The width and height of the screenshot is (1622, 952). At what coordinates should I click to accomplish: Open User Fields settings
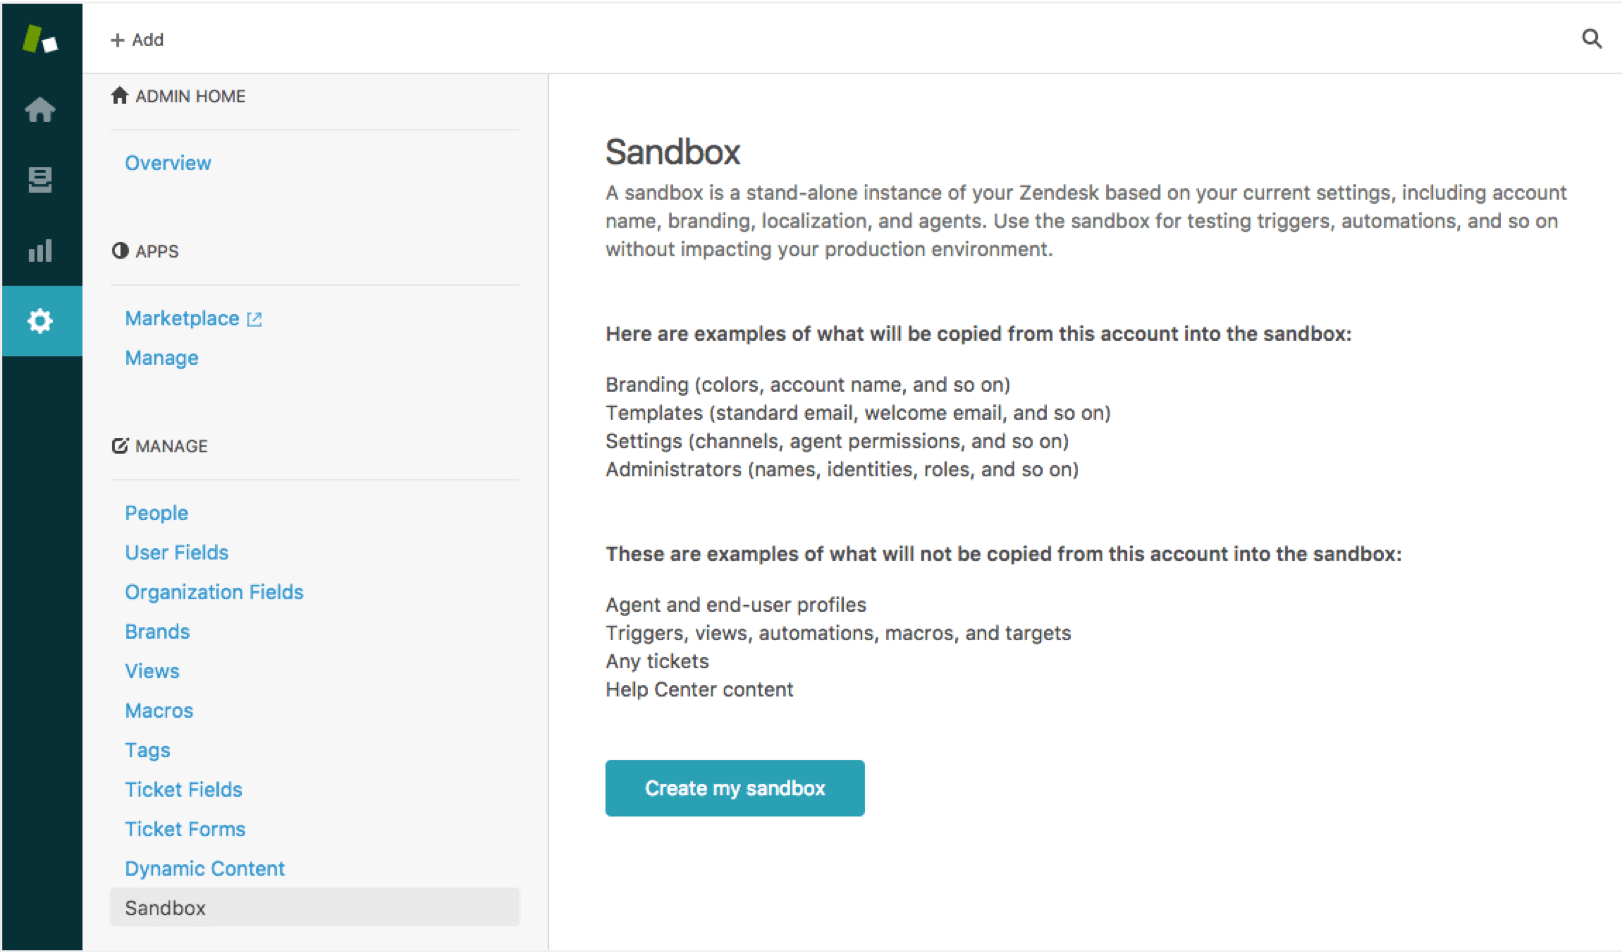tap(176, 552)
